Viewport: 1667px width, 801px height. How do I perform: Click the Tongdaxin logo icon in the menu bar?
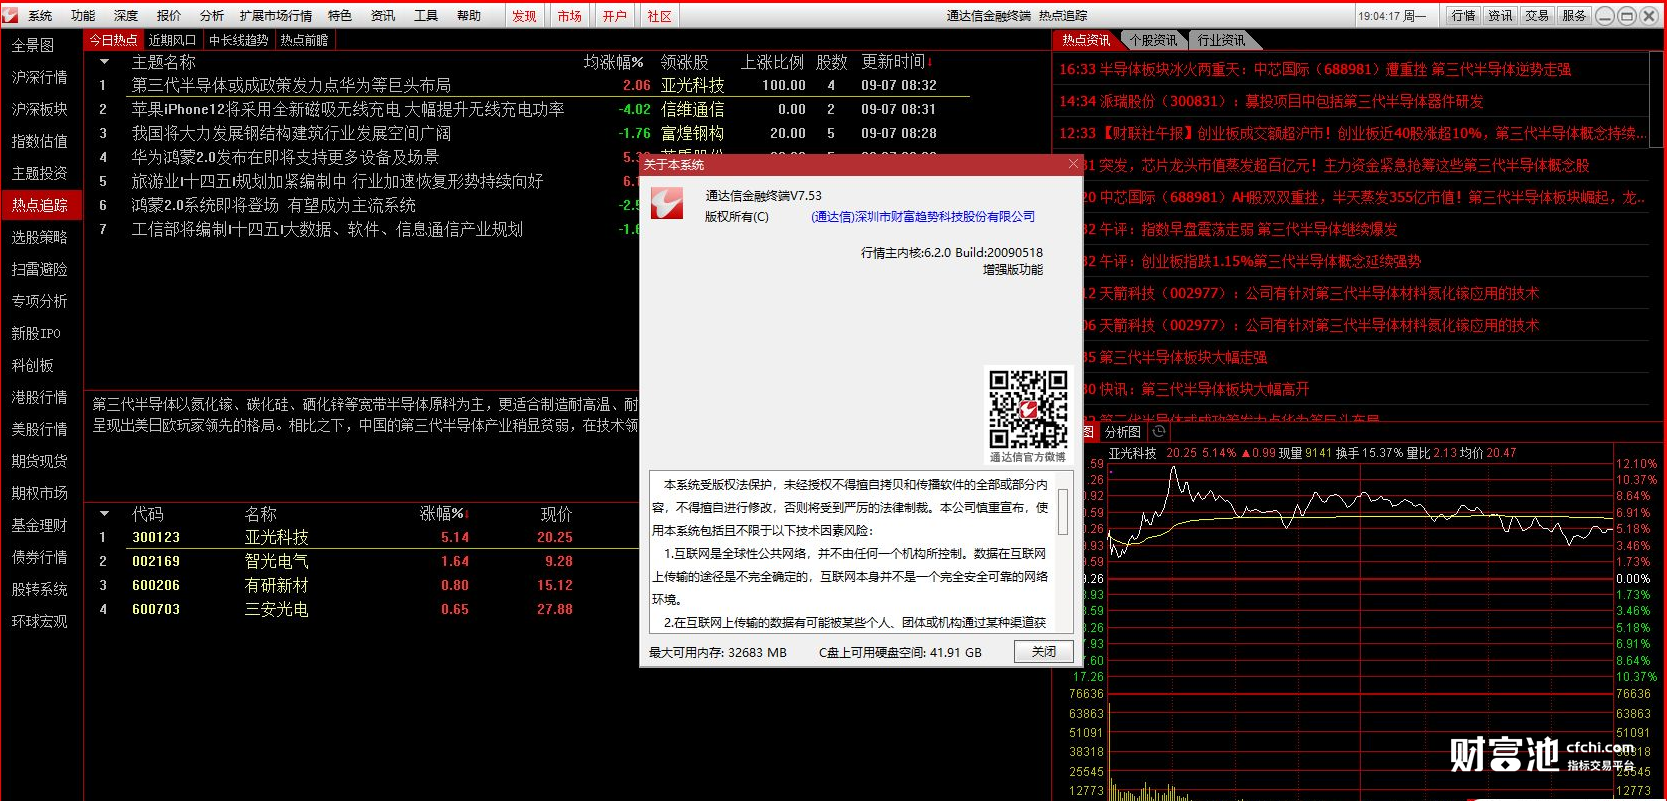[10, 15]
